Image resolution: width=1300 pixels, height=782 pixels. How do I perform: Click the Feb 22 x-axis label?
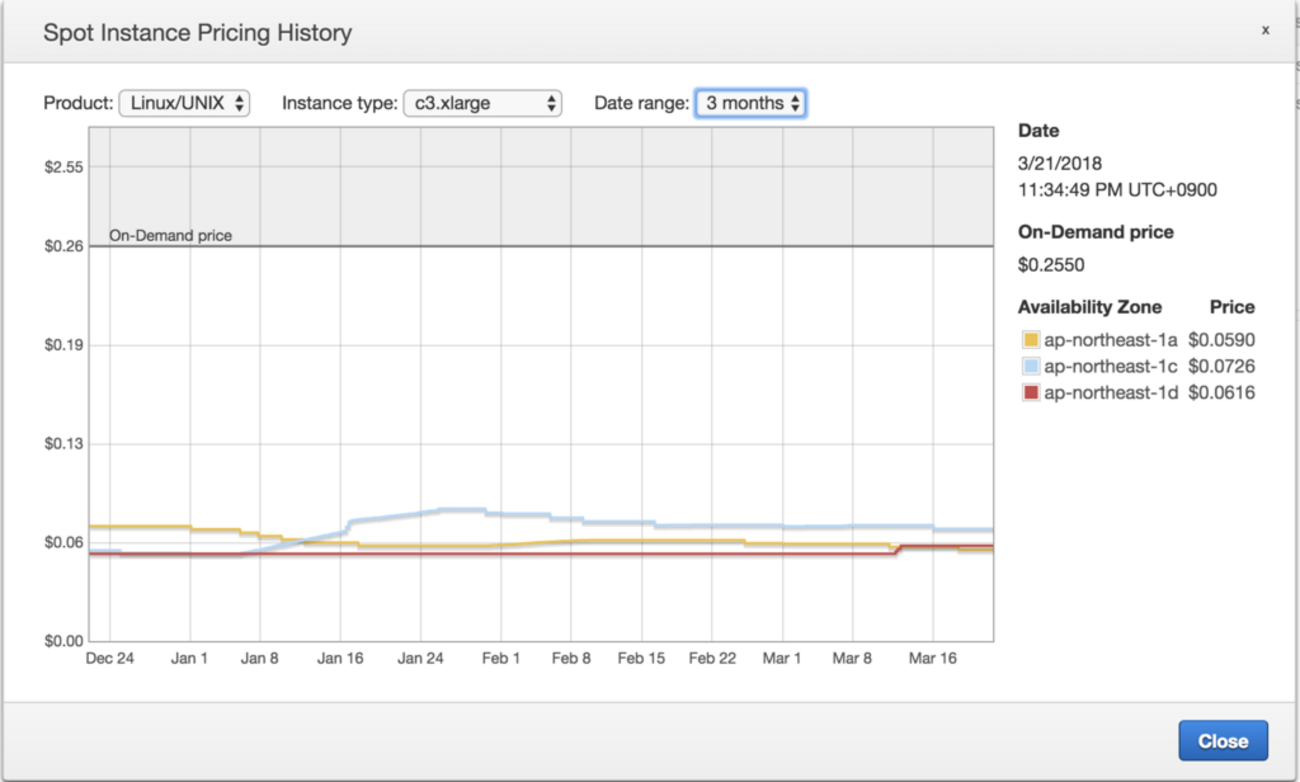pyautogui.click(x=712, y=658)
